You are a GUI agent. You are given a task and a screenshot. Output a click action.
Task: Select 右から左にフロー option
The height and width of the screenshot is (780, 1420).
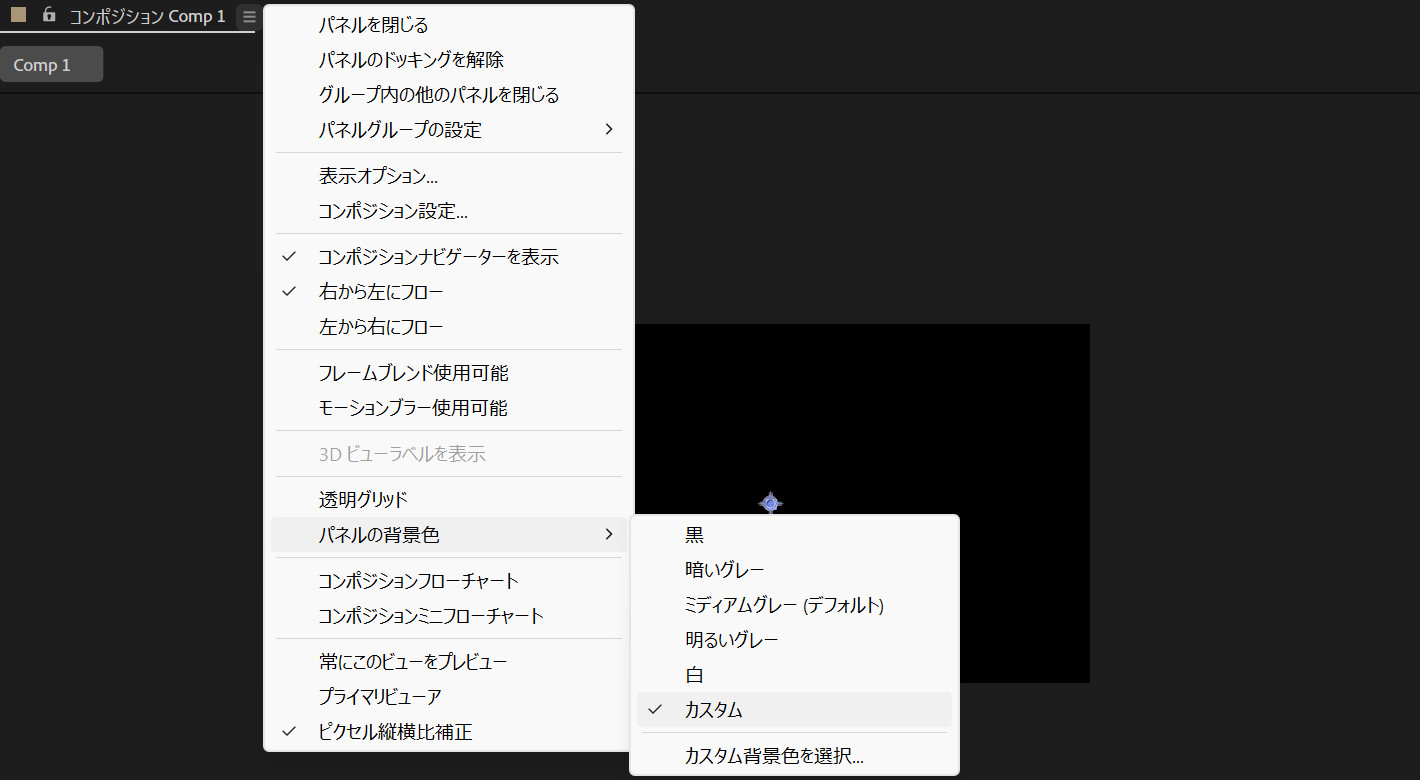click(x=448, y=292)
